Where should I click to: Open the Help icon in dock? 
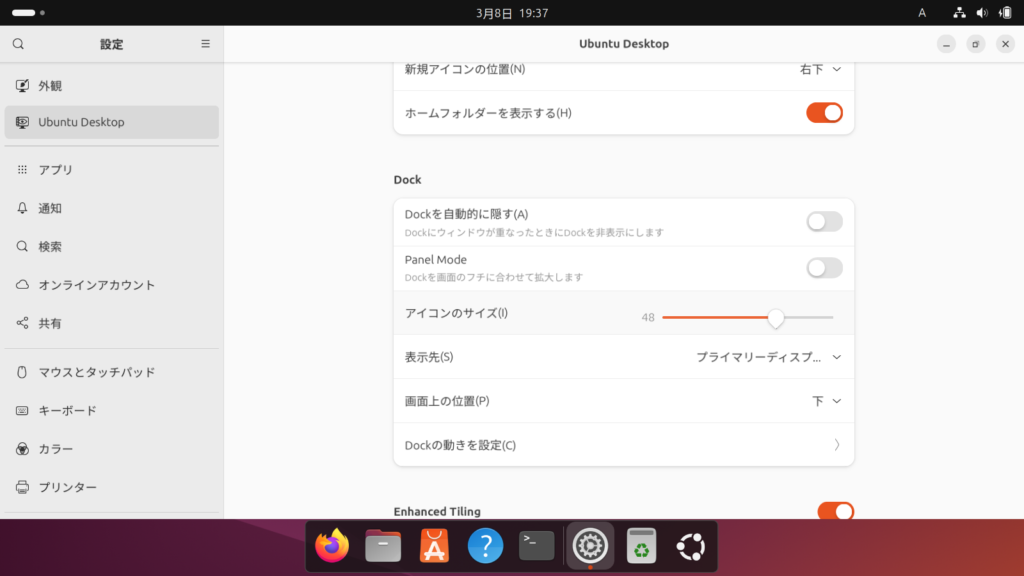(x=485, y=546)
